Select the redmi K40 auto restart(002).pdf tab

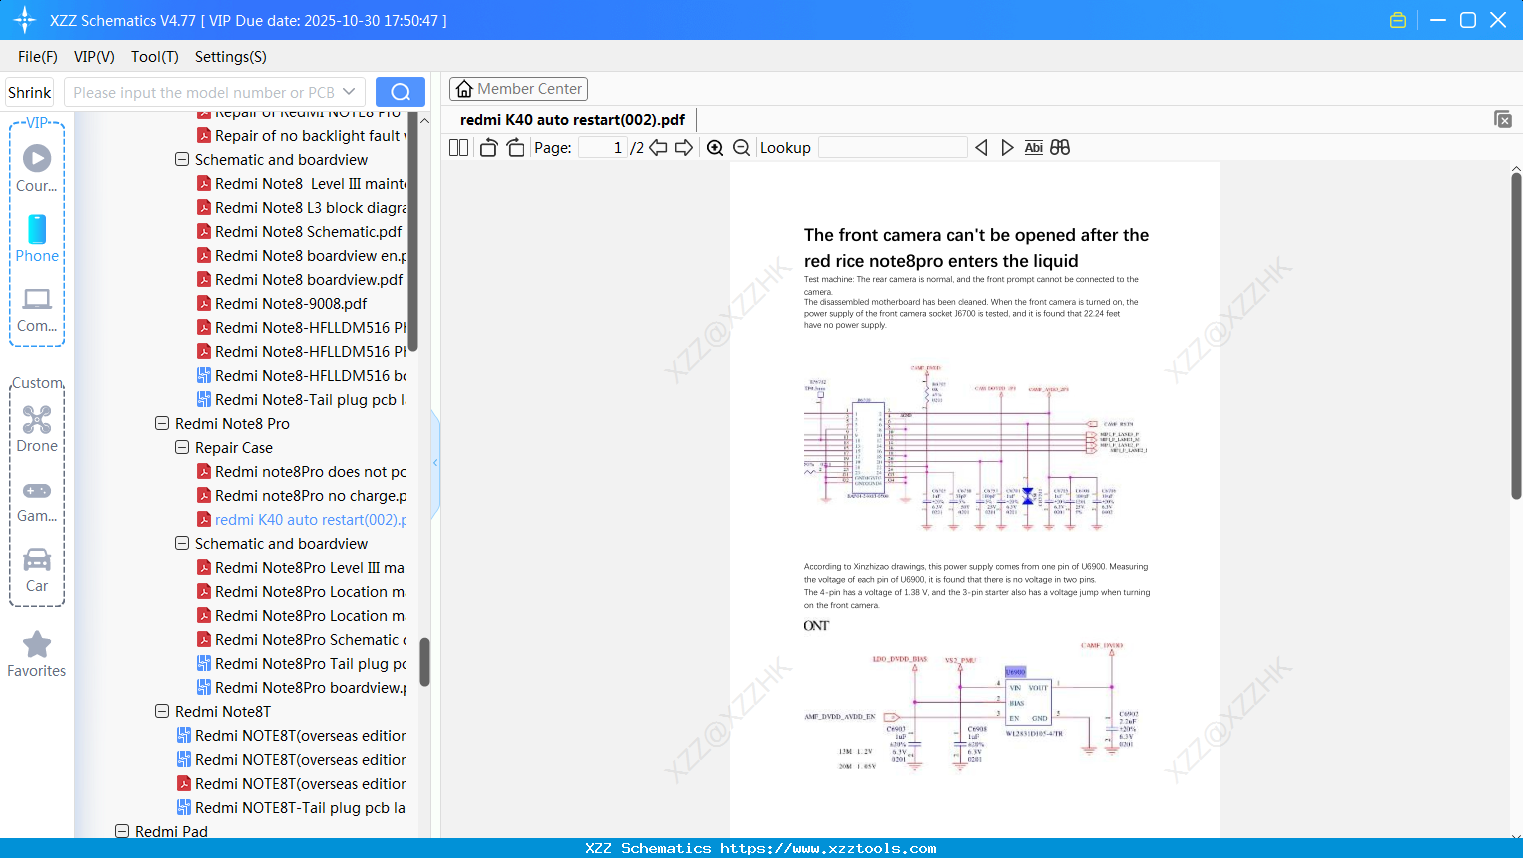click(x=572, y=120)
